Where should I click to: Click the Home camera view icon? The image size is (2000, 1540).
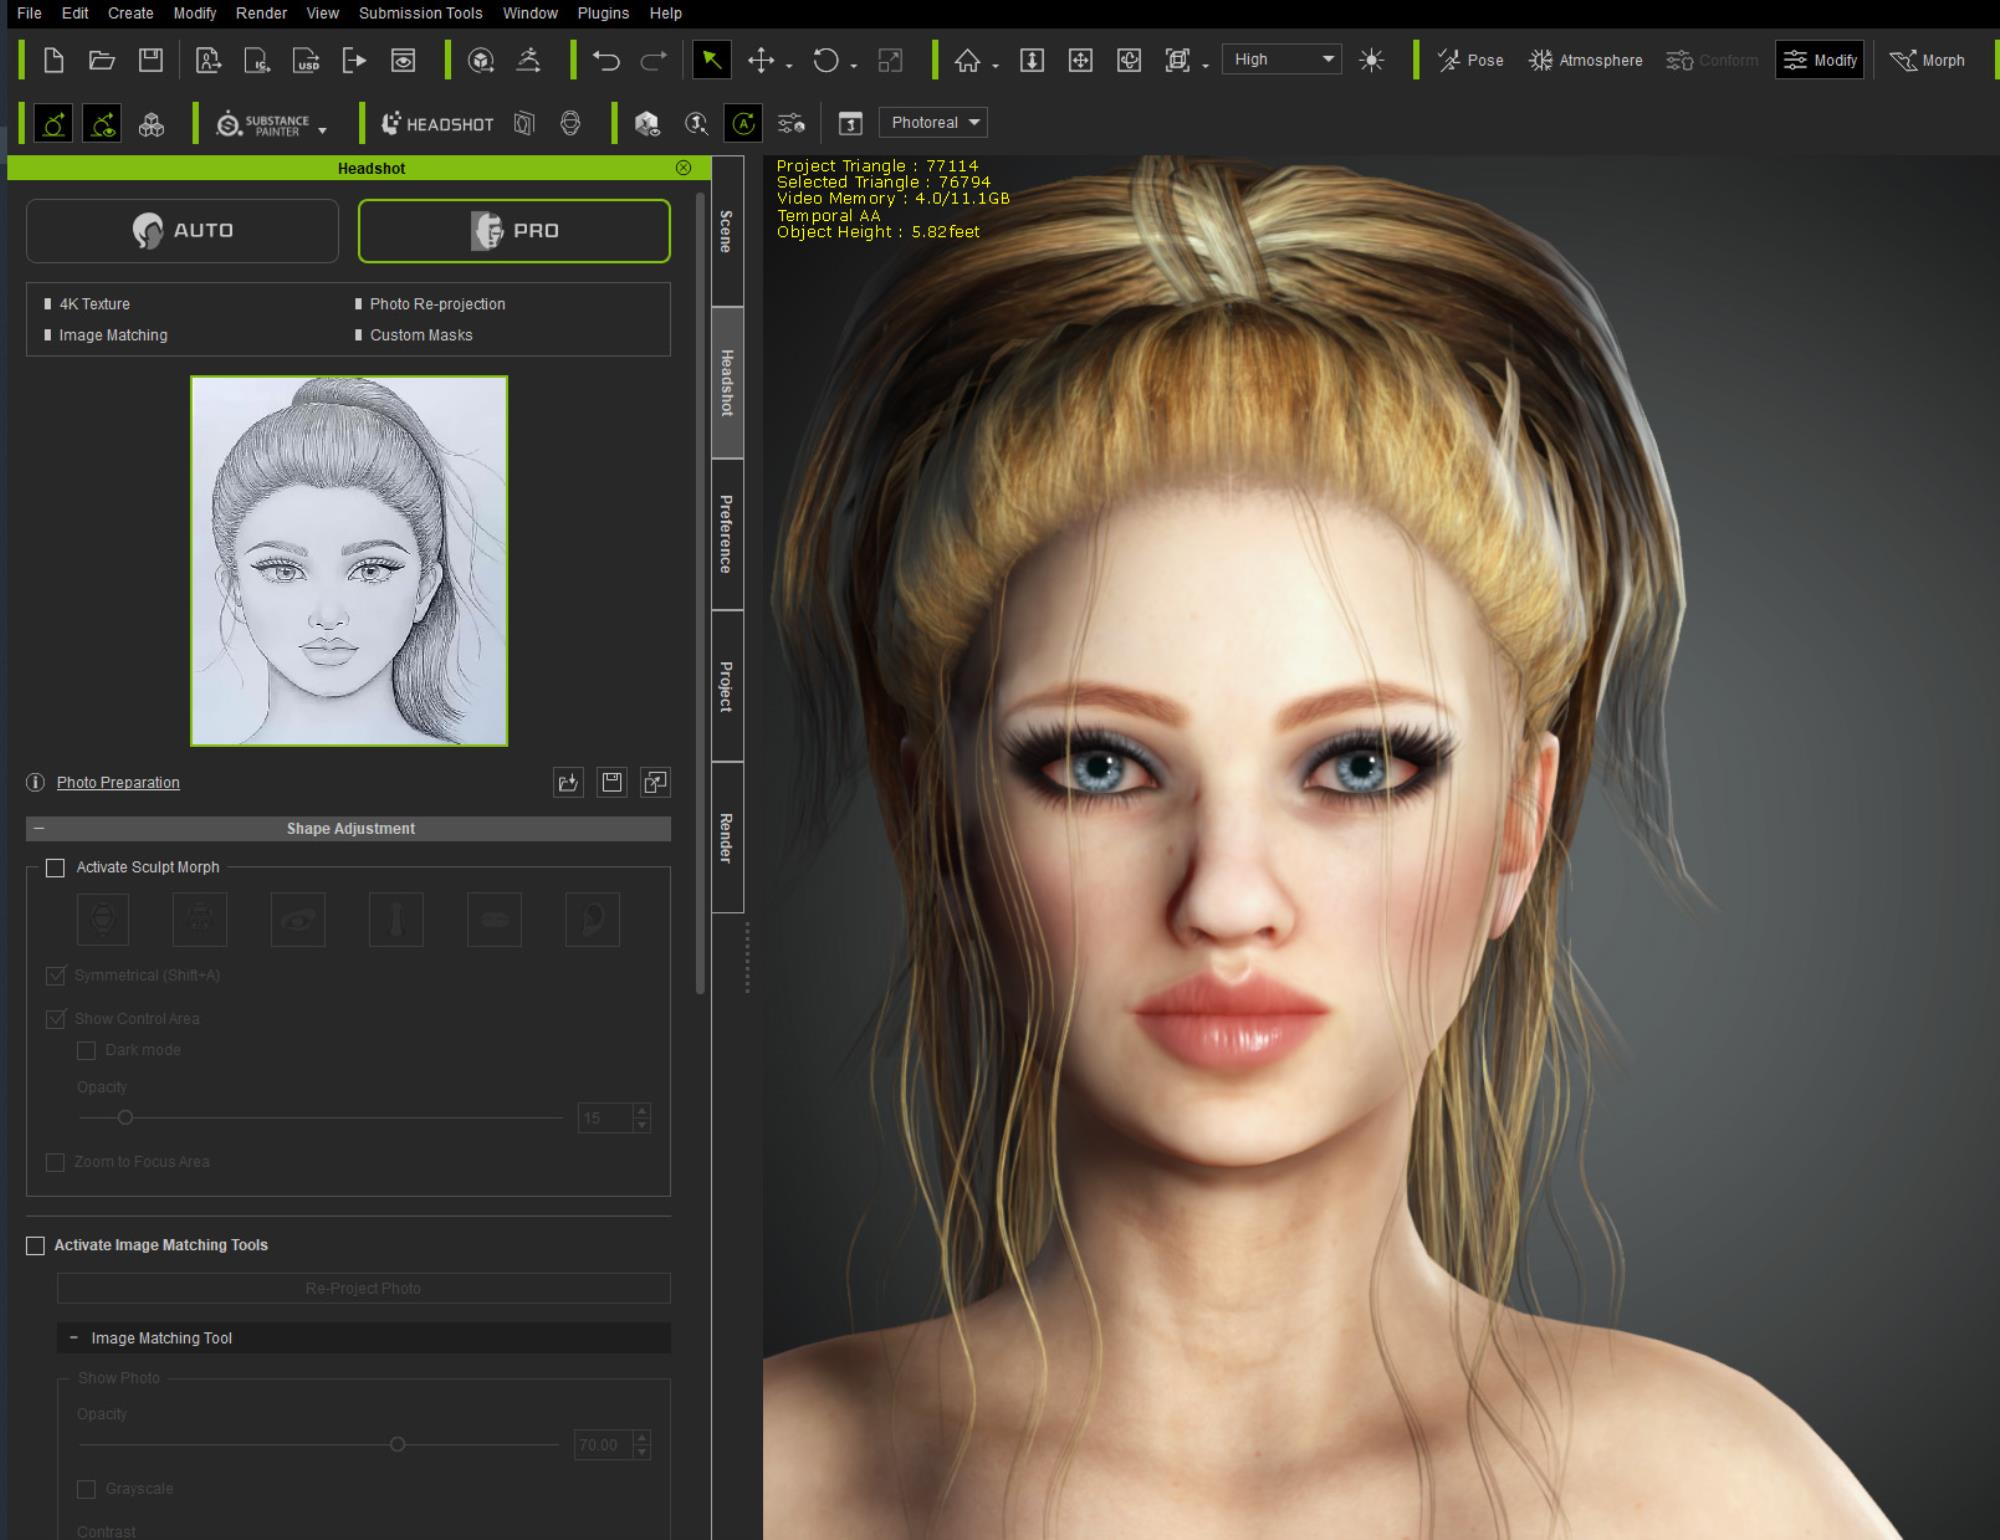click(967, 61)
